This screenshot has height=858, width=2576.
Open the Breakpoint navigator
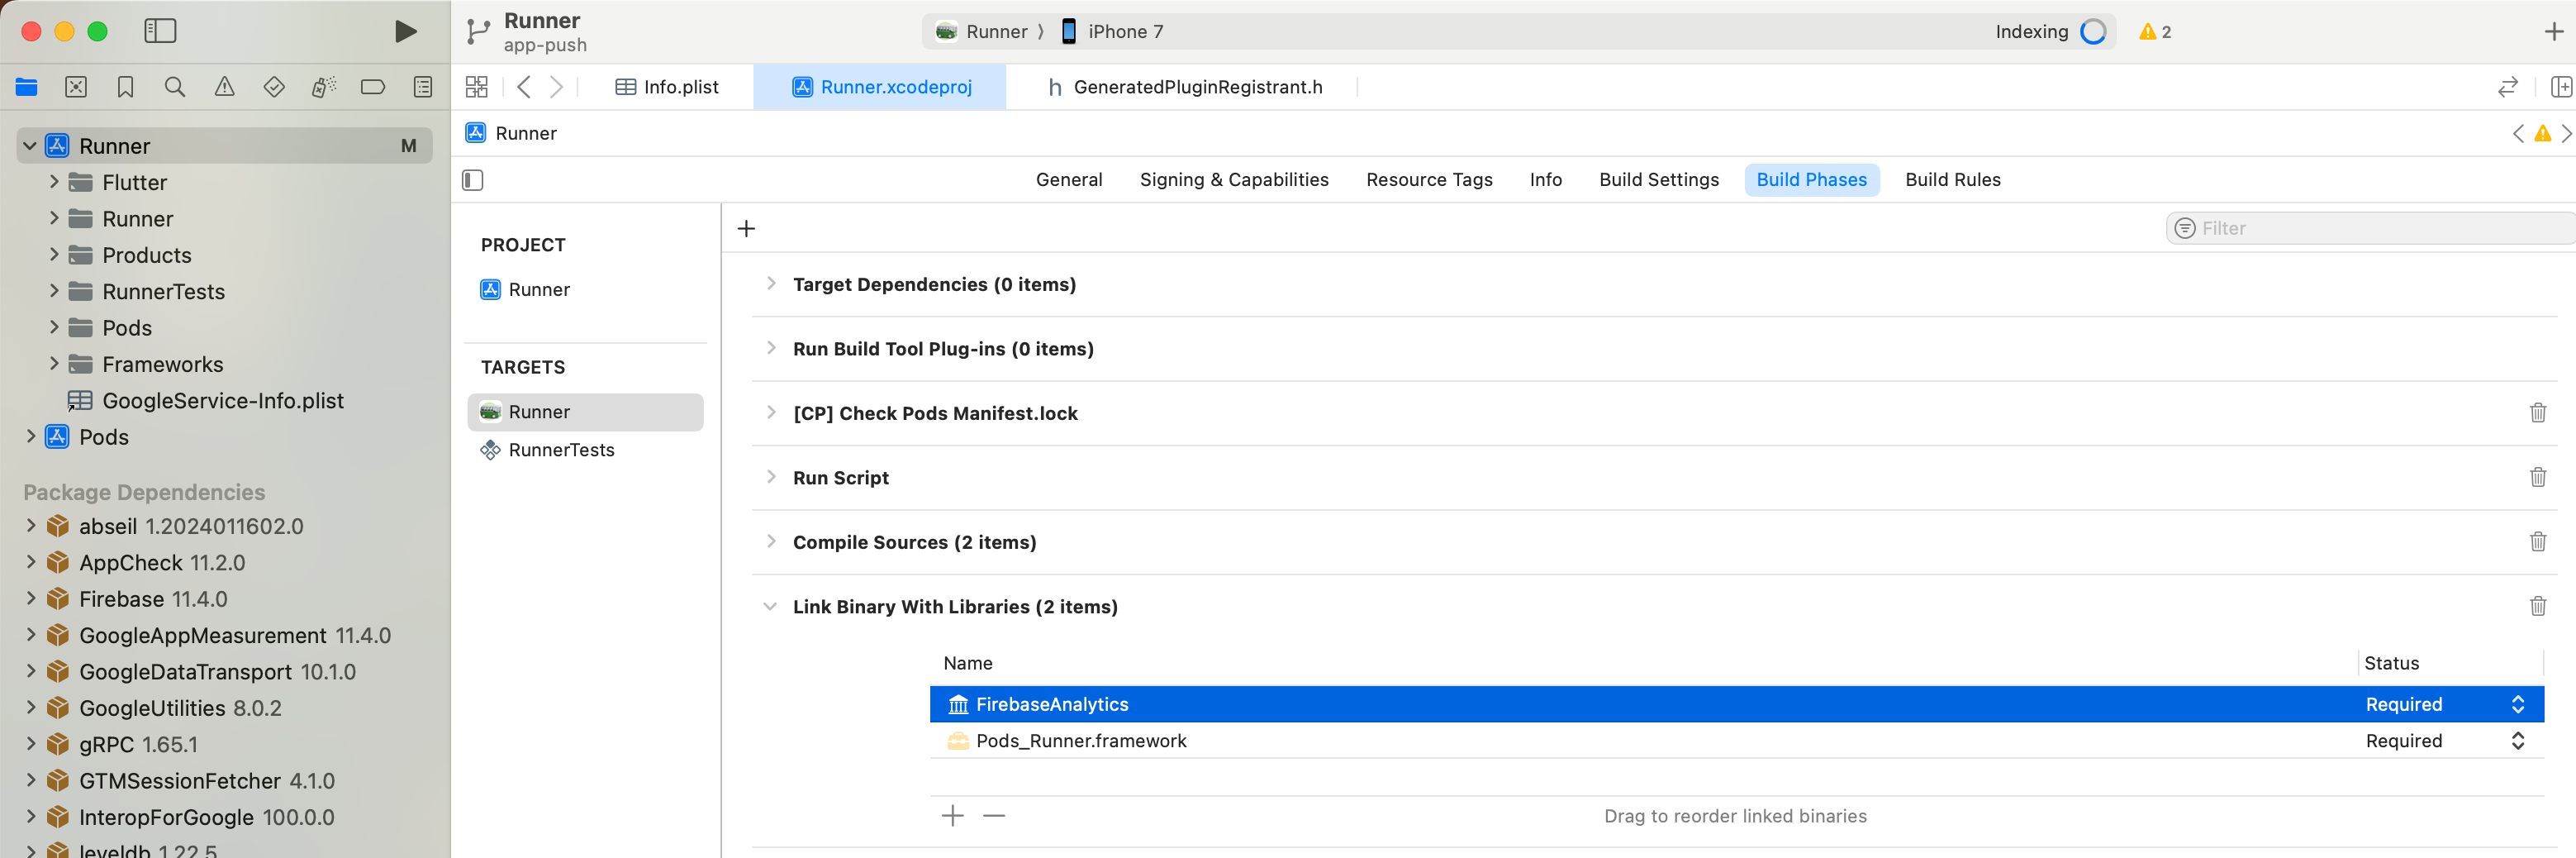(x=373, y=87)
